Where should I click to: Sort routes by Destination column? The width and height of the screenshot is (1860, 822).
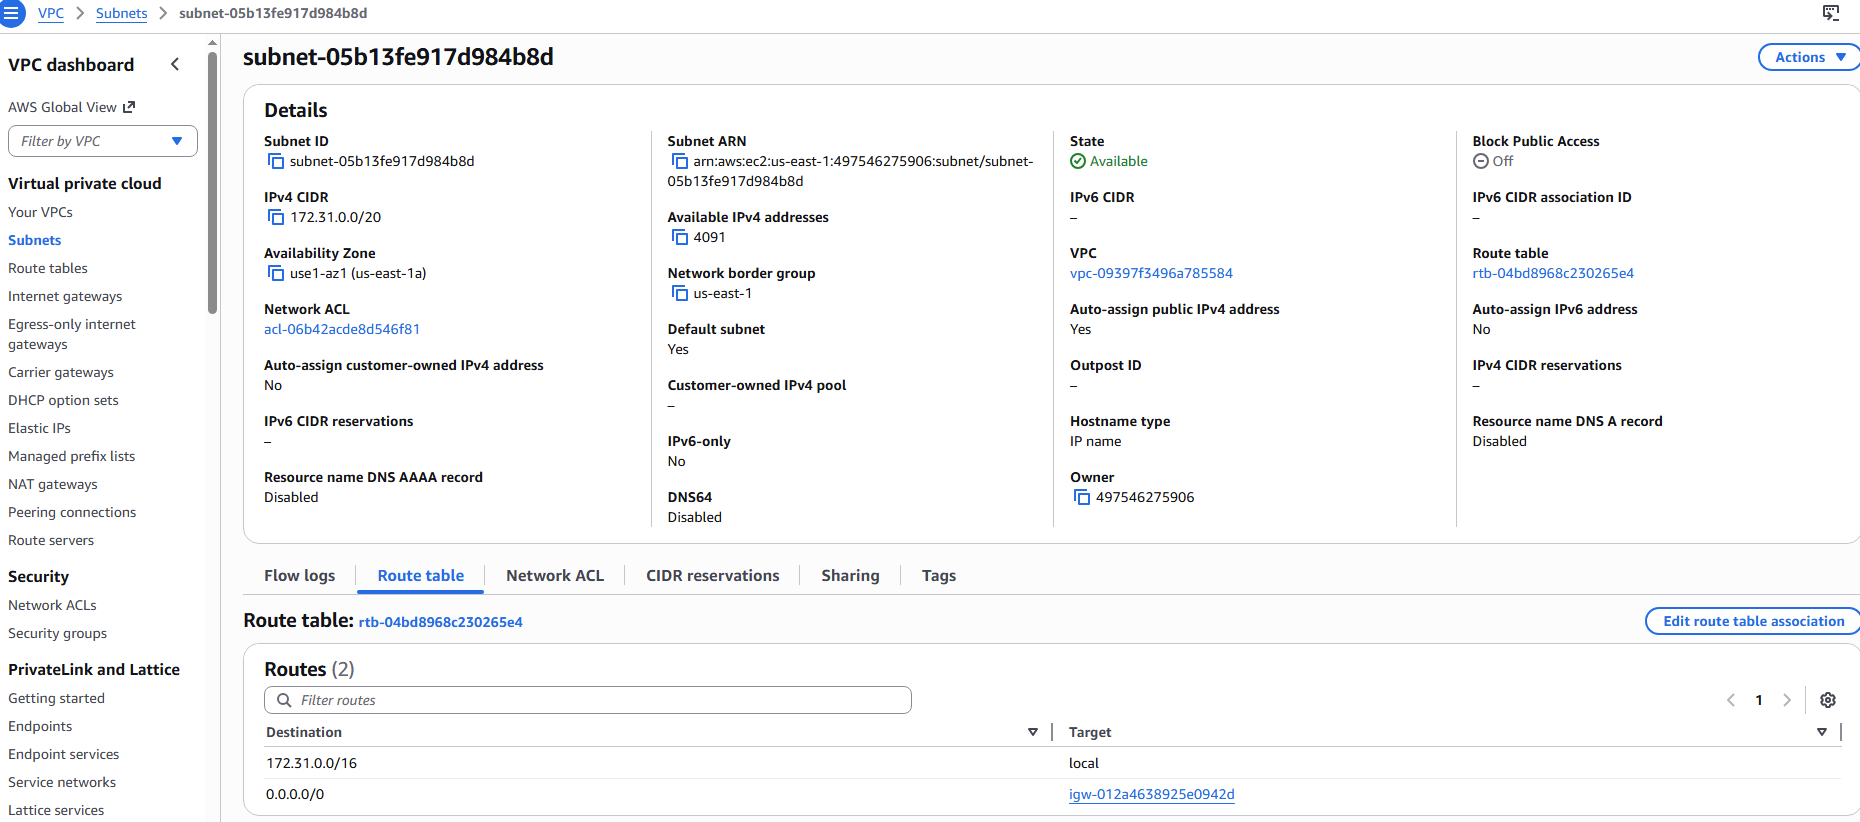1032,733
